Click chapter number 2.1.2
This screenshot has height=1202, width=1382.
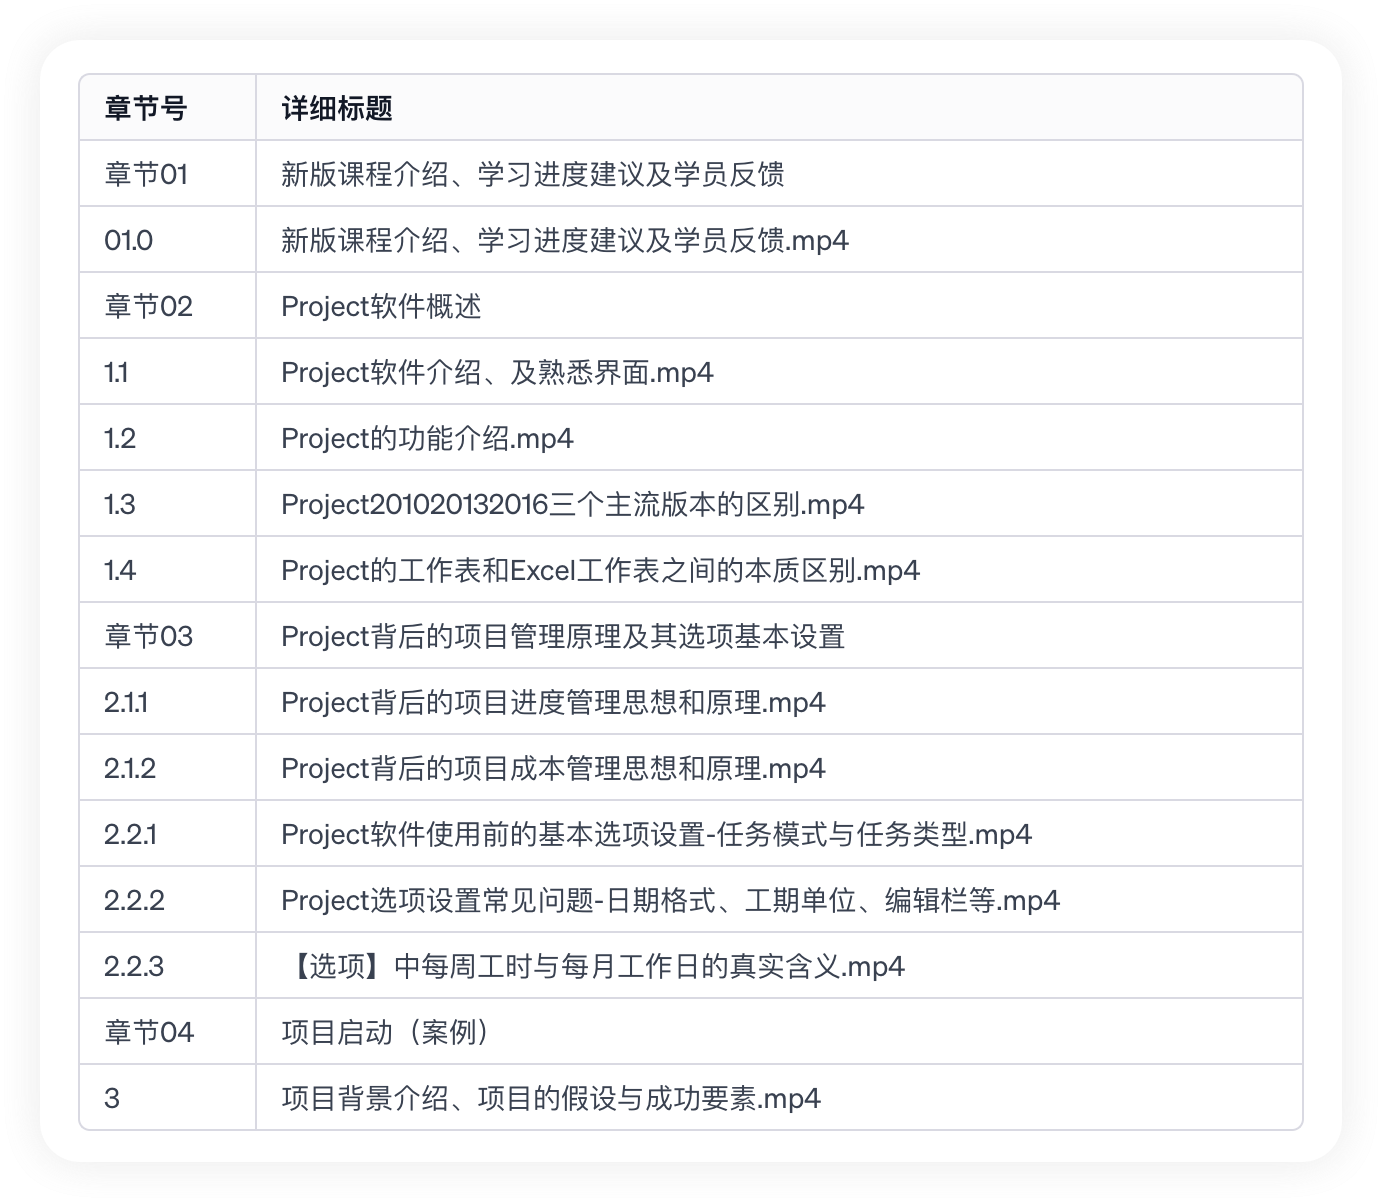pos(130,768)
